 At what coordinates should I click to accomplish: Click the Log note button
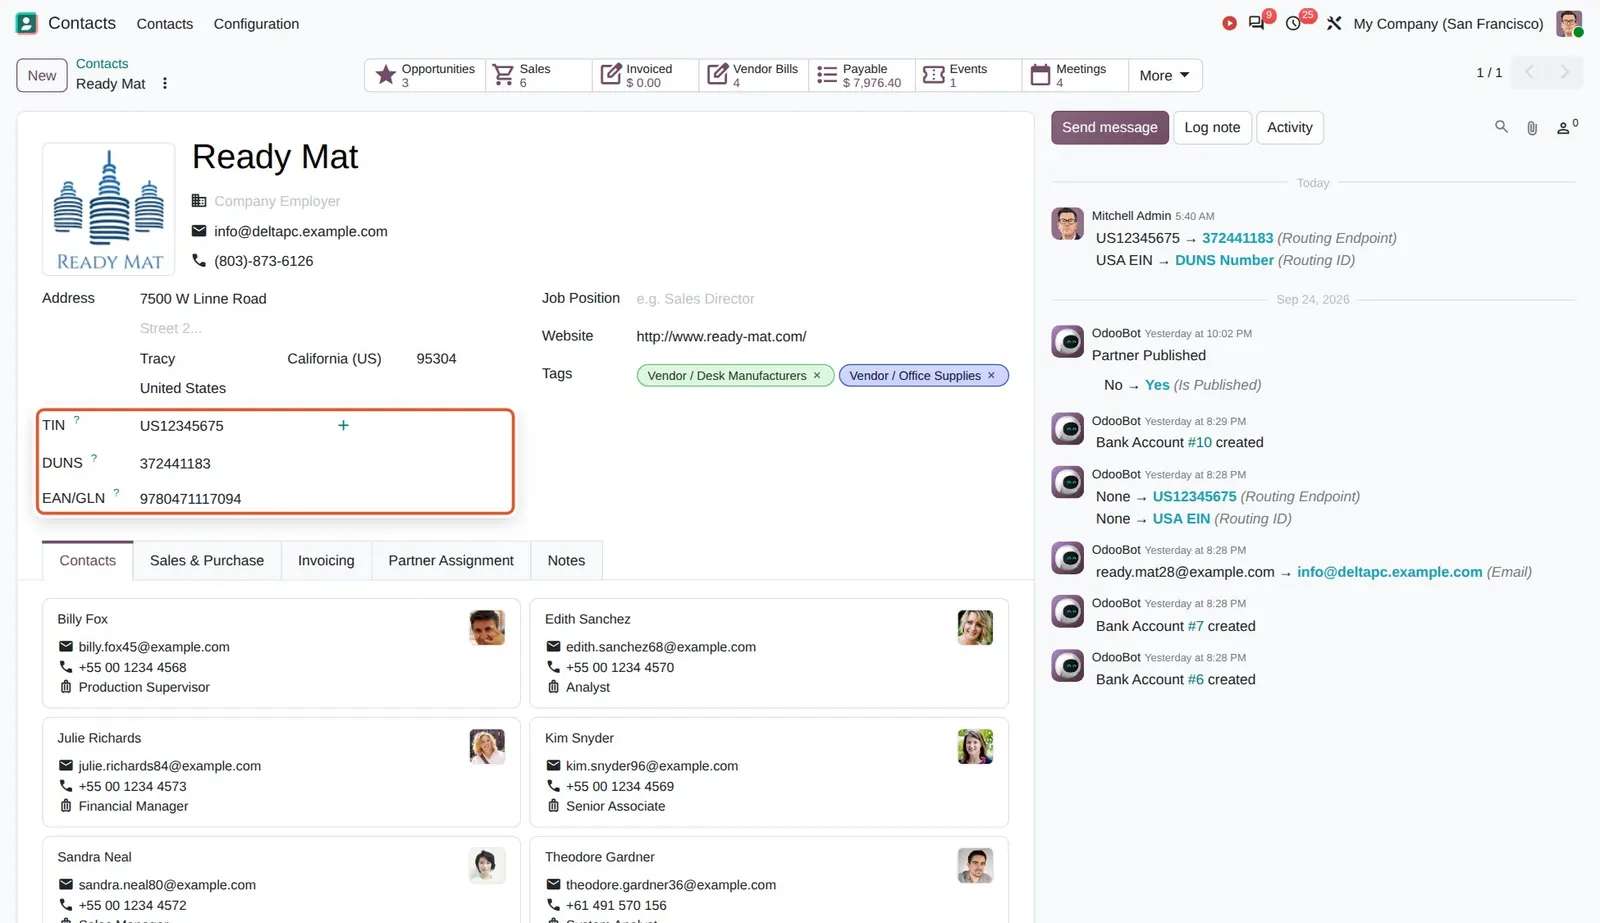coord(1212,127)
